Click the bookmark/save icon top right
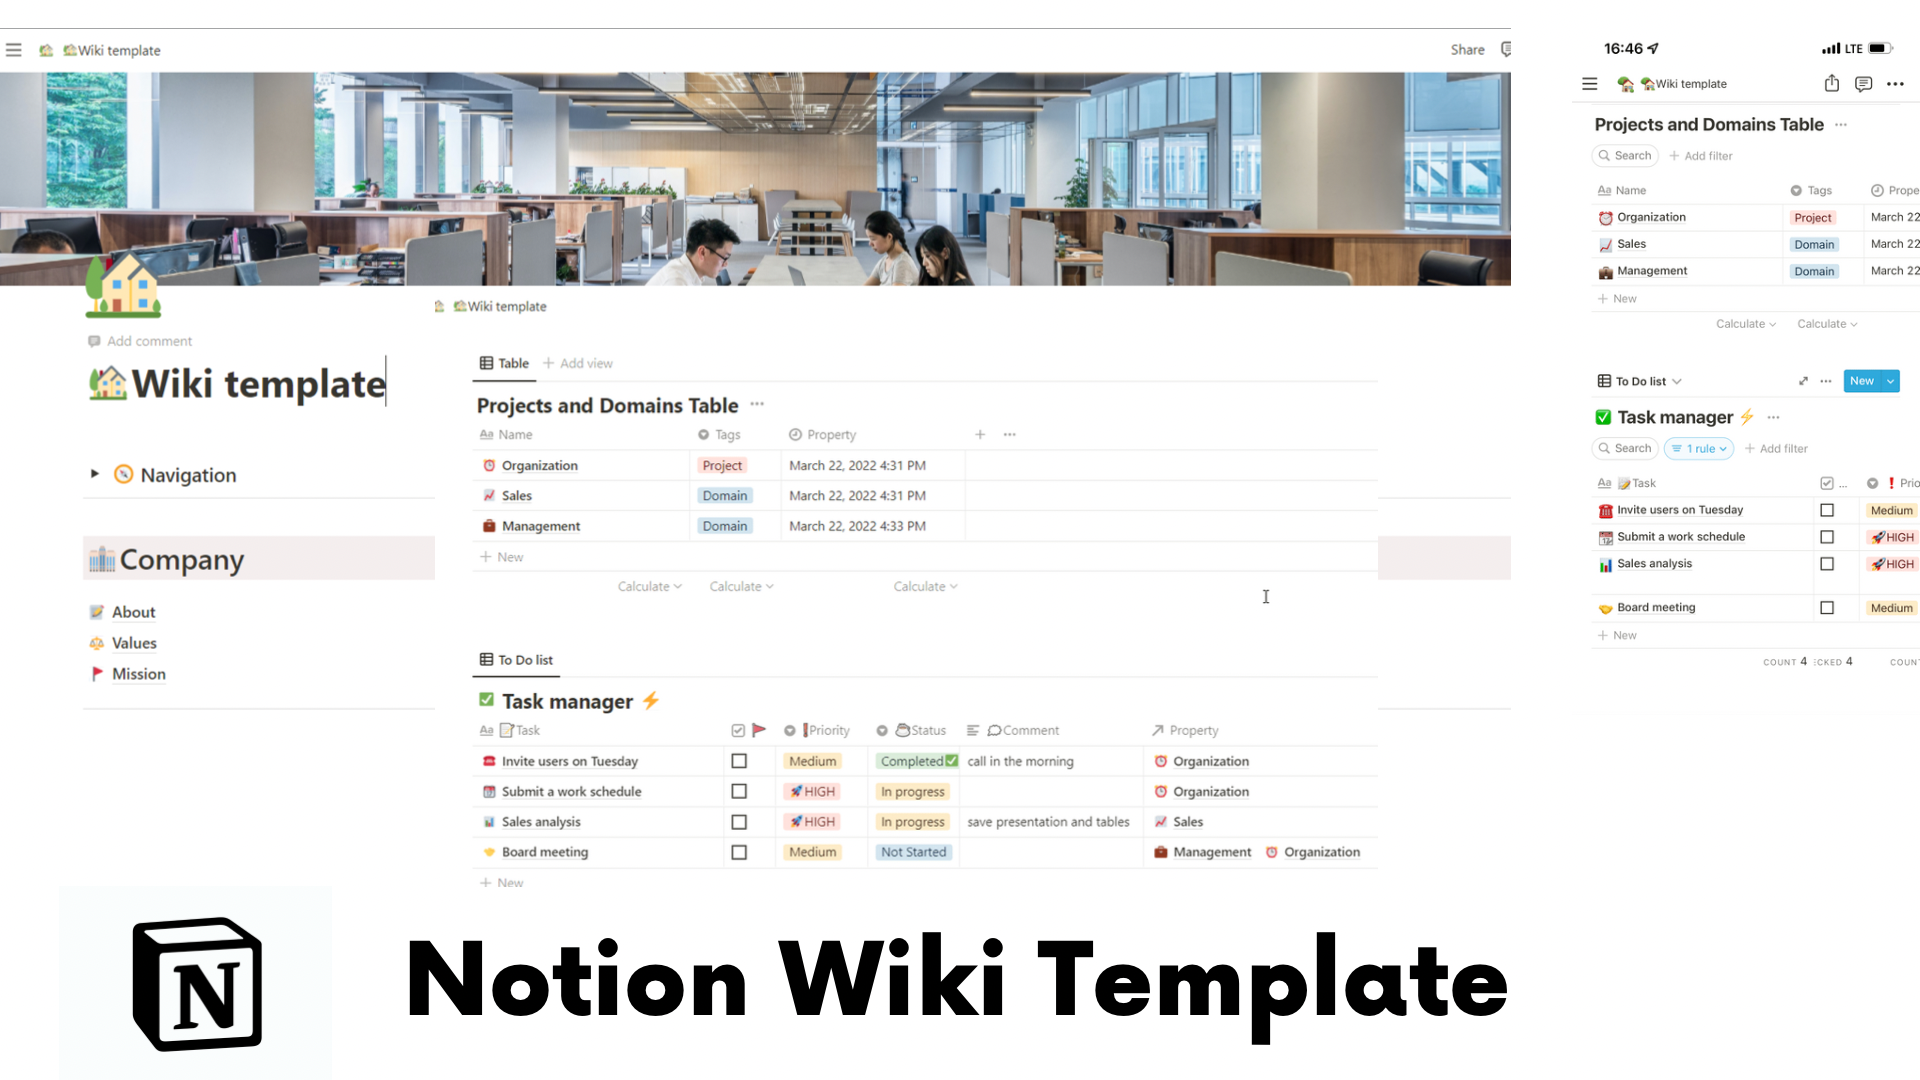 (1505, 49)
